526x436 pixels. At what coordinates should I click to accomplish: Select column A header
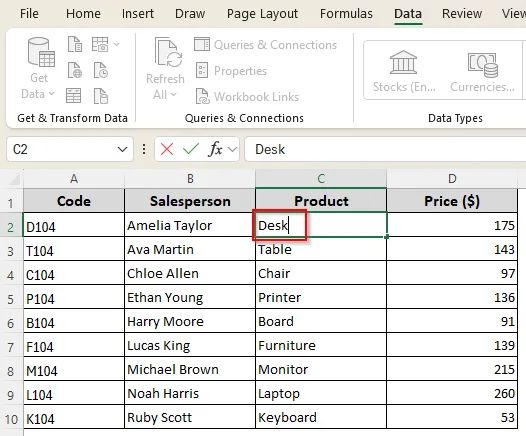tap(74, 179)
